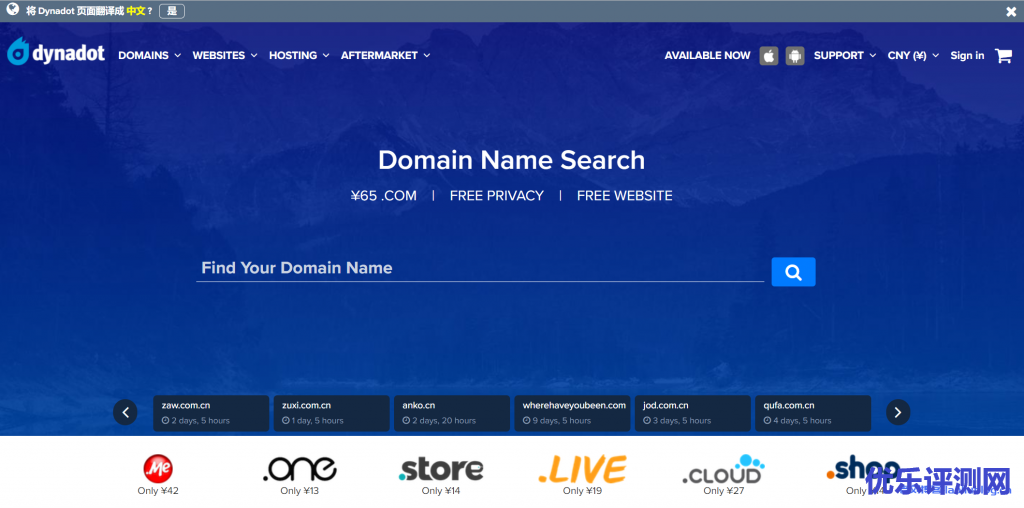Select the .ME domain logo
This screenshot has height=508, width=1024.
[158, 468]
